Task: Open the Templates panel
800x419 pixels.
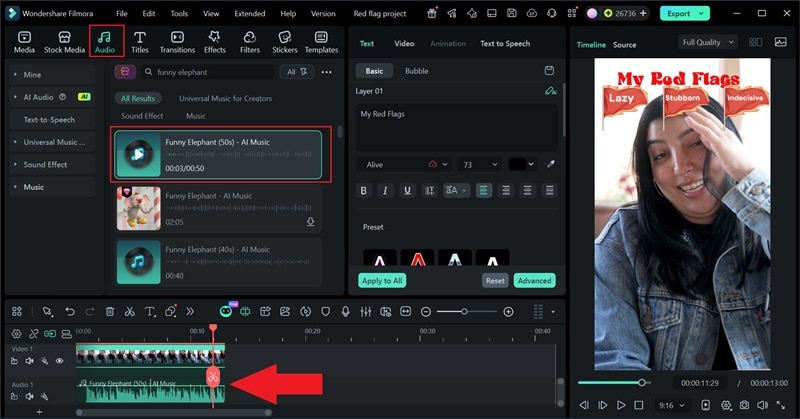Action: (x=321, y=42)
